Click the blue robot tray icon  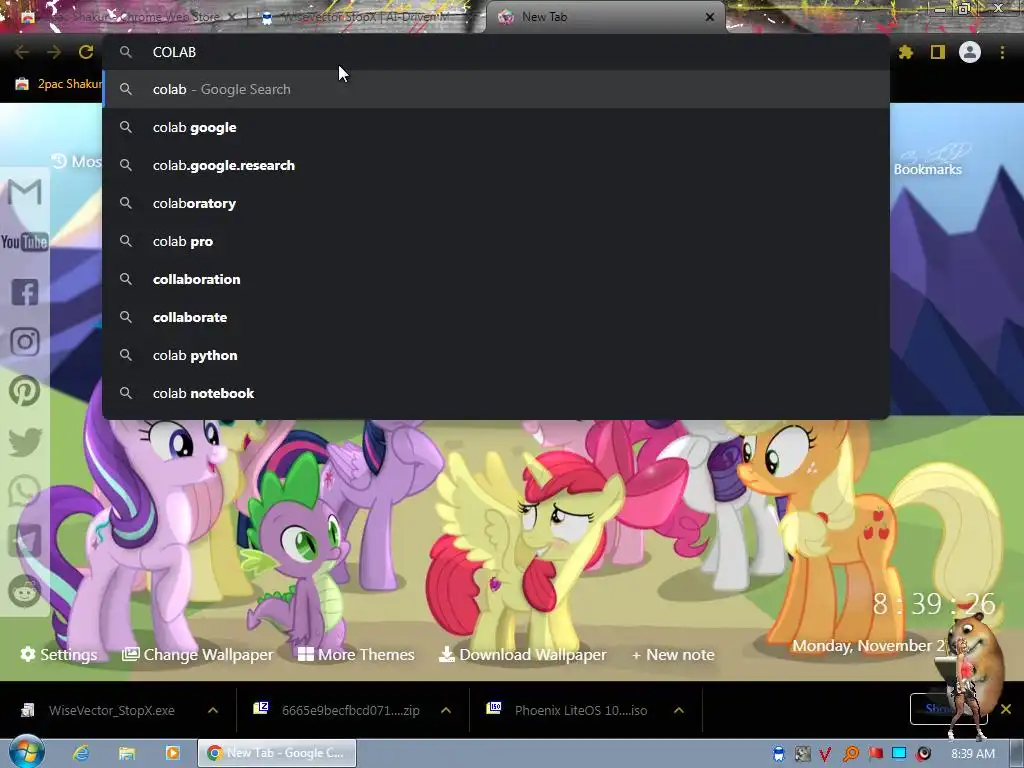pyautogui.click(x=778, y=754)
